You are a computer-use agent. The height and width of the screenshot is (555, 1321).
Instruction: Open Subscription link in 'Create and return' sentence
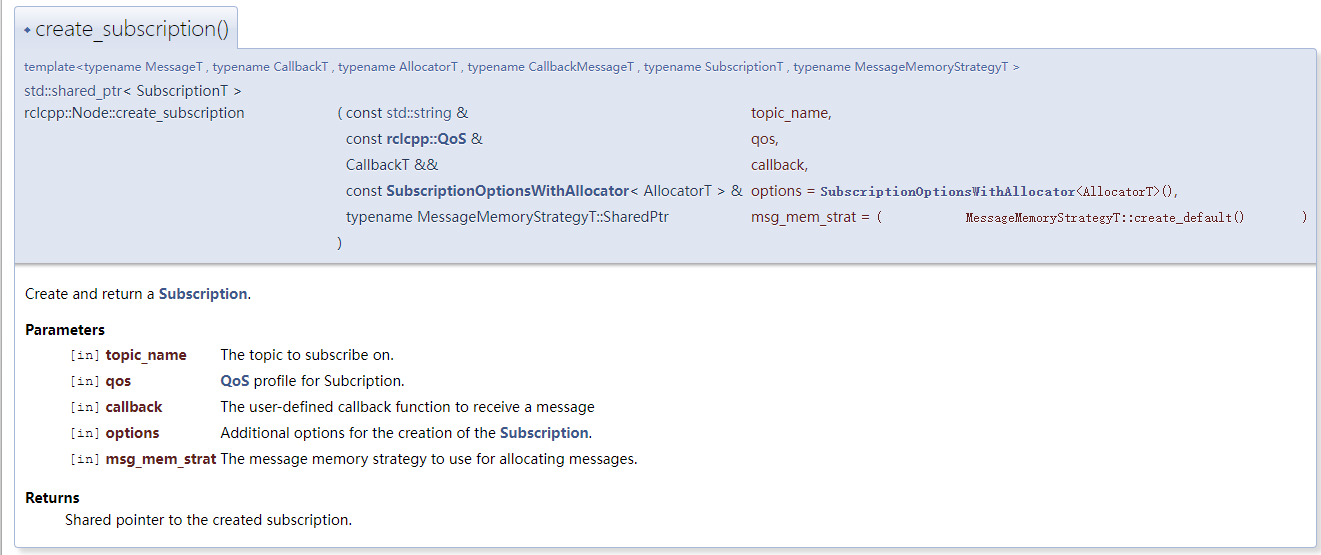click(x=202, y=294)
